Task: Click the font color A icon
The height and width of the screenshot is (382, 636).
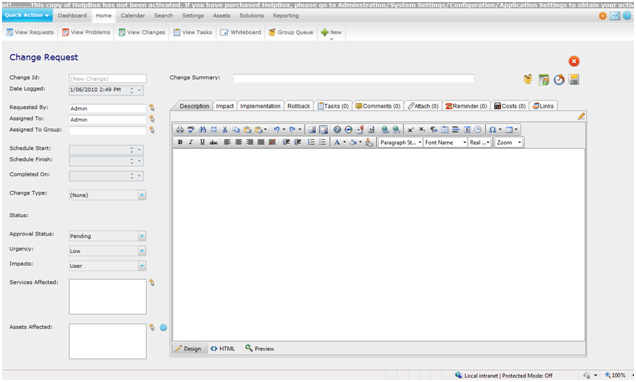Action: click(337, 142)
